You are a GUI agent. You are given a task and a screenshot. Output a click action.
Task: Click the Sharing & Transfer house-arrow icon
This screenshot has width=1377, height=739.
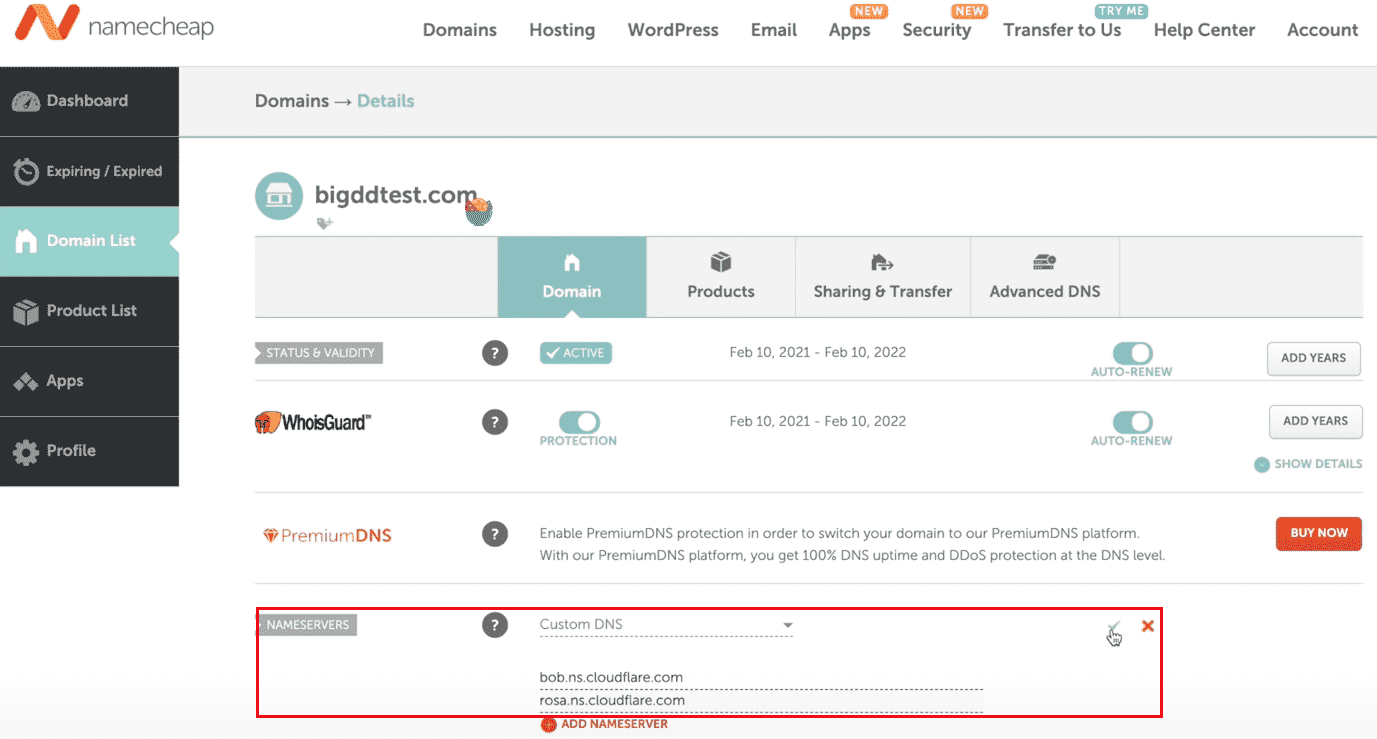[882, 262]
